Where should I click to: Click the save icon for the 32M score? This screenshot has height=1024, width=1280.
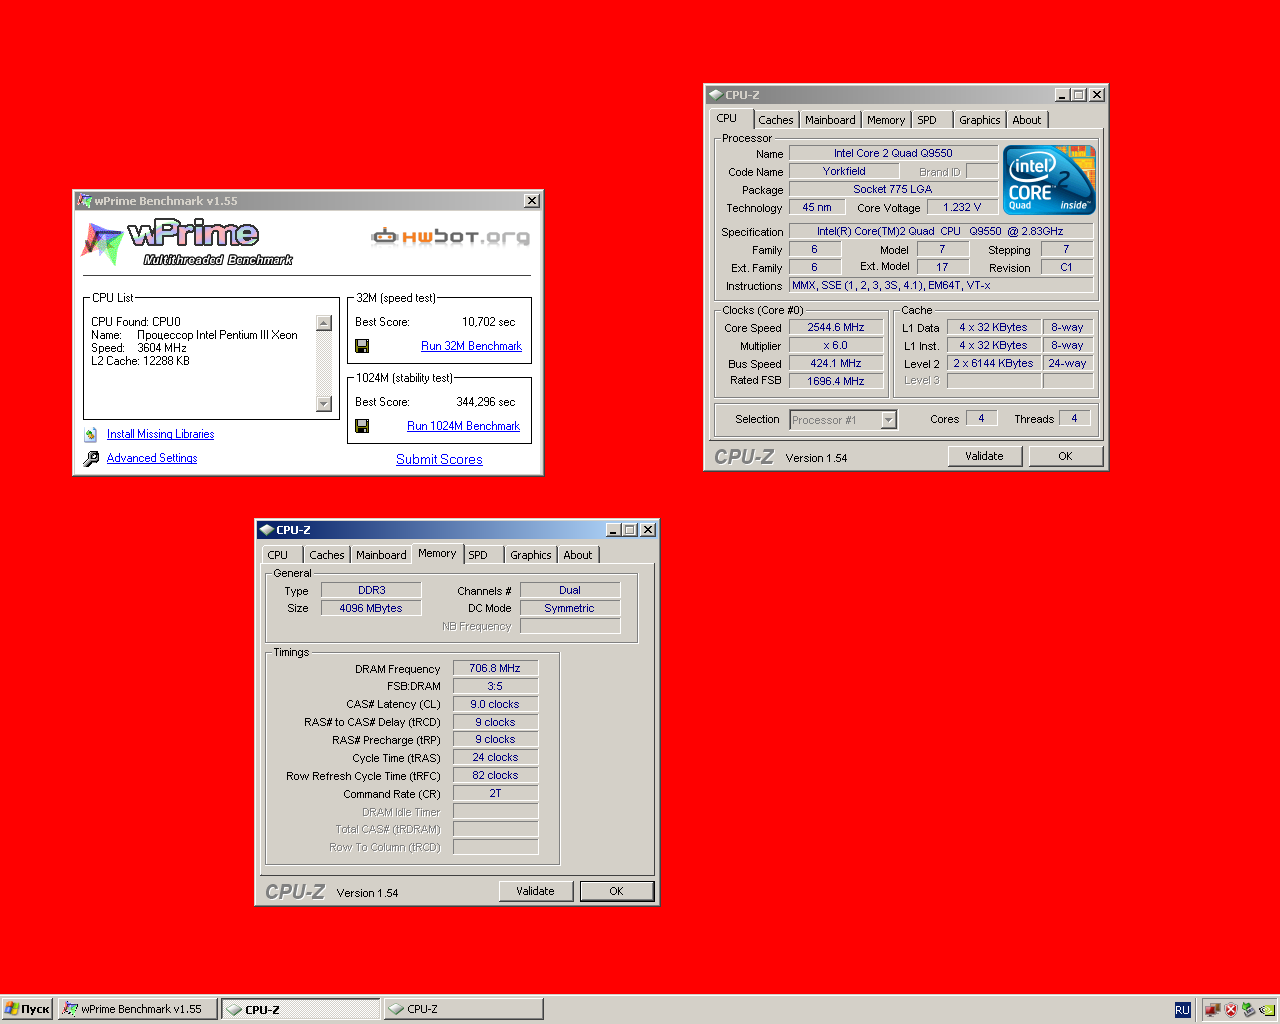point(362,346)
